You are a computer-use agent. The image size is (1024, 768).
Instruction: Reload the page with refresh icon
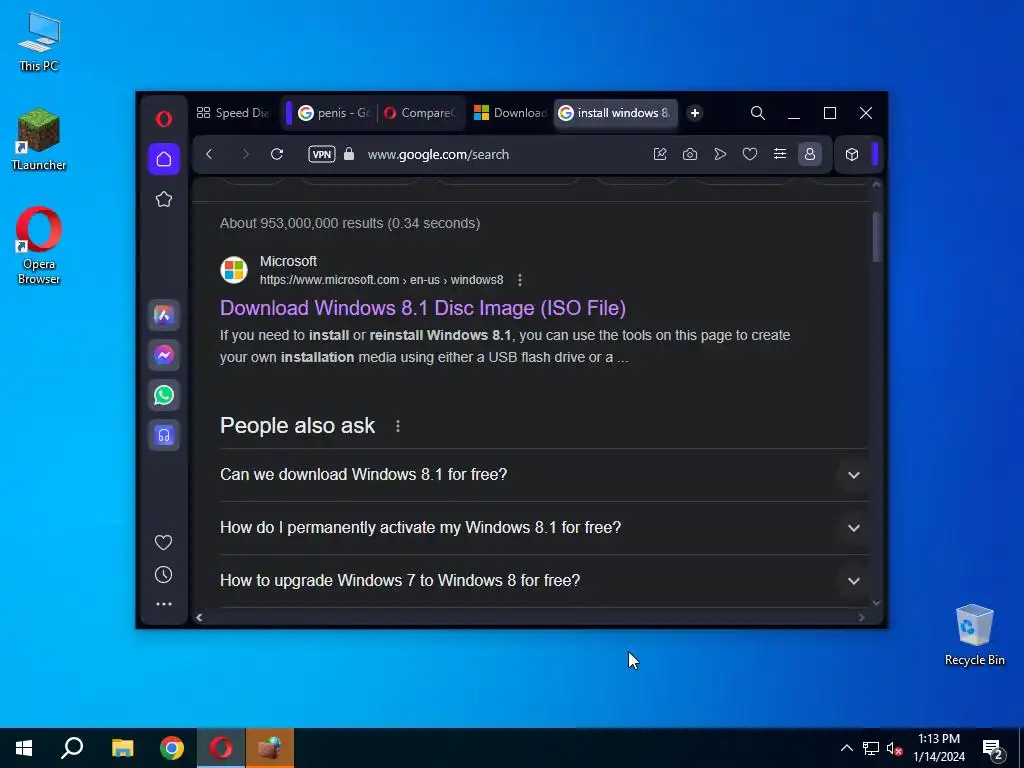coord(277,154)
